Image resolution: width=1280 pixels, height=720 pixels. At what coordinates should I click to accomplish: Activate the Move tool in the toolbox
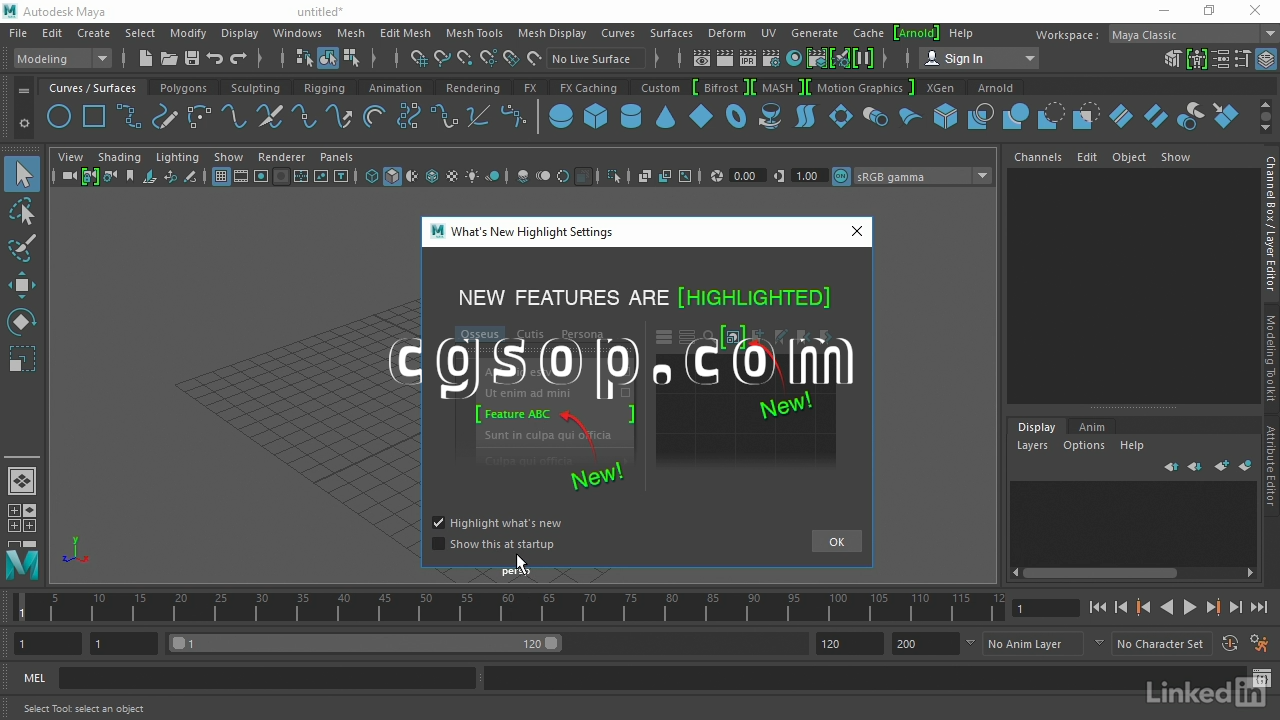point(22,285)
